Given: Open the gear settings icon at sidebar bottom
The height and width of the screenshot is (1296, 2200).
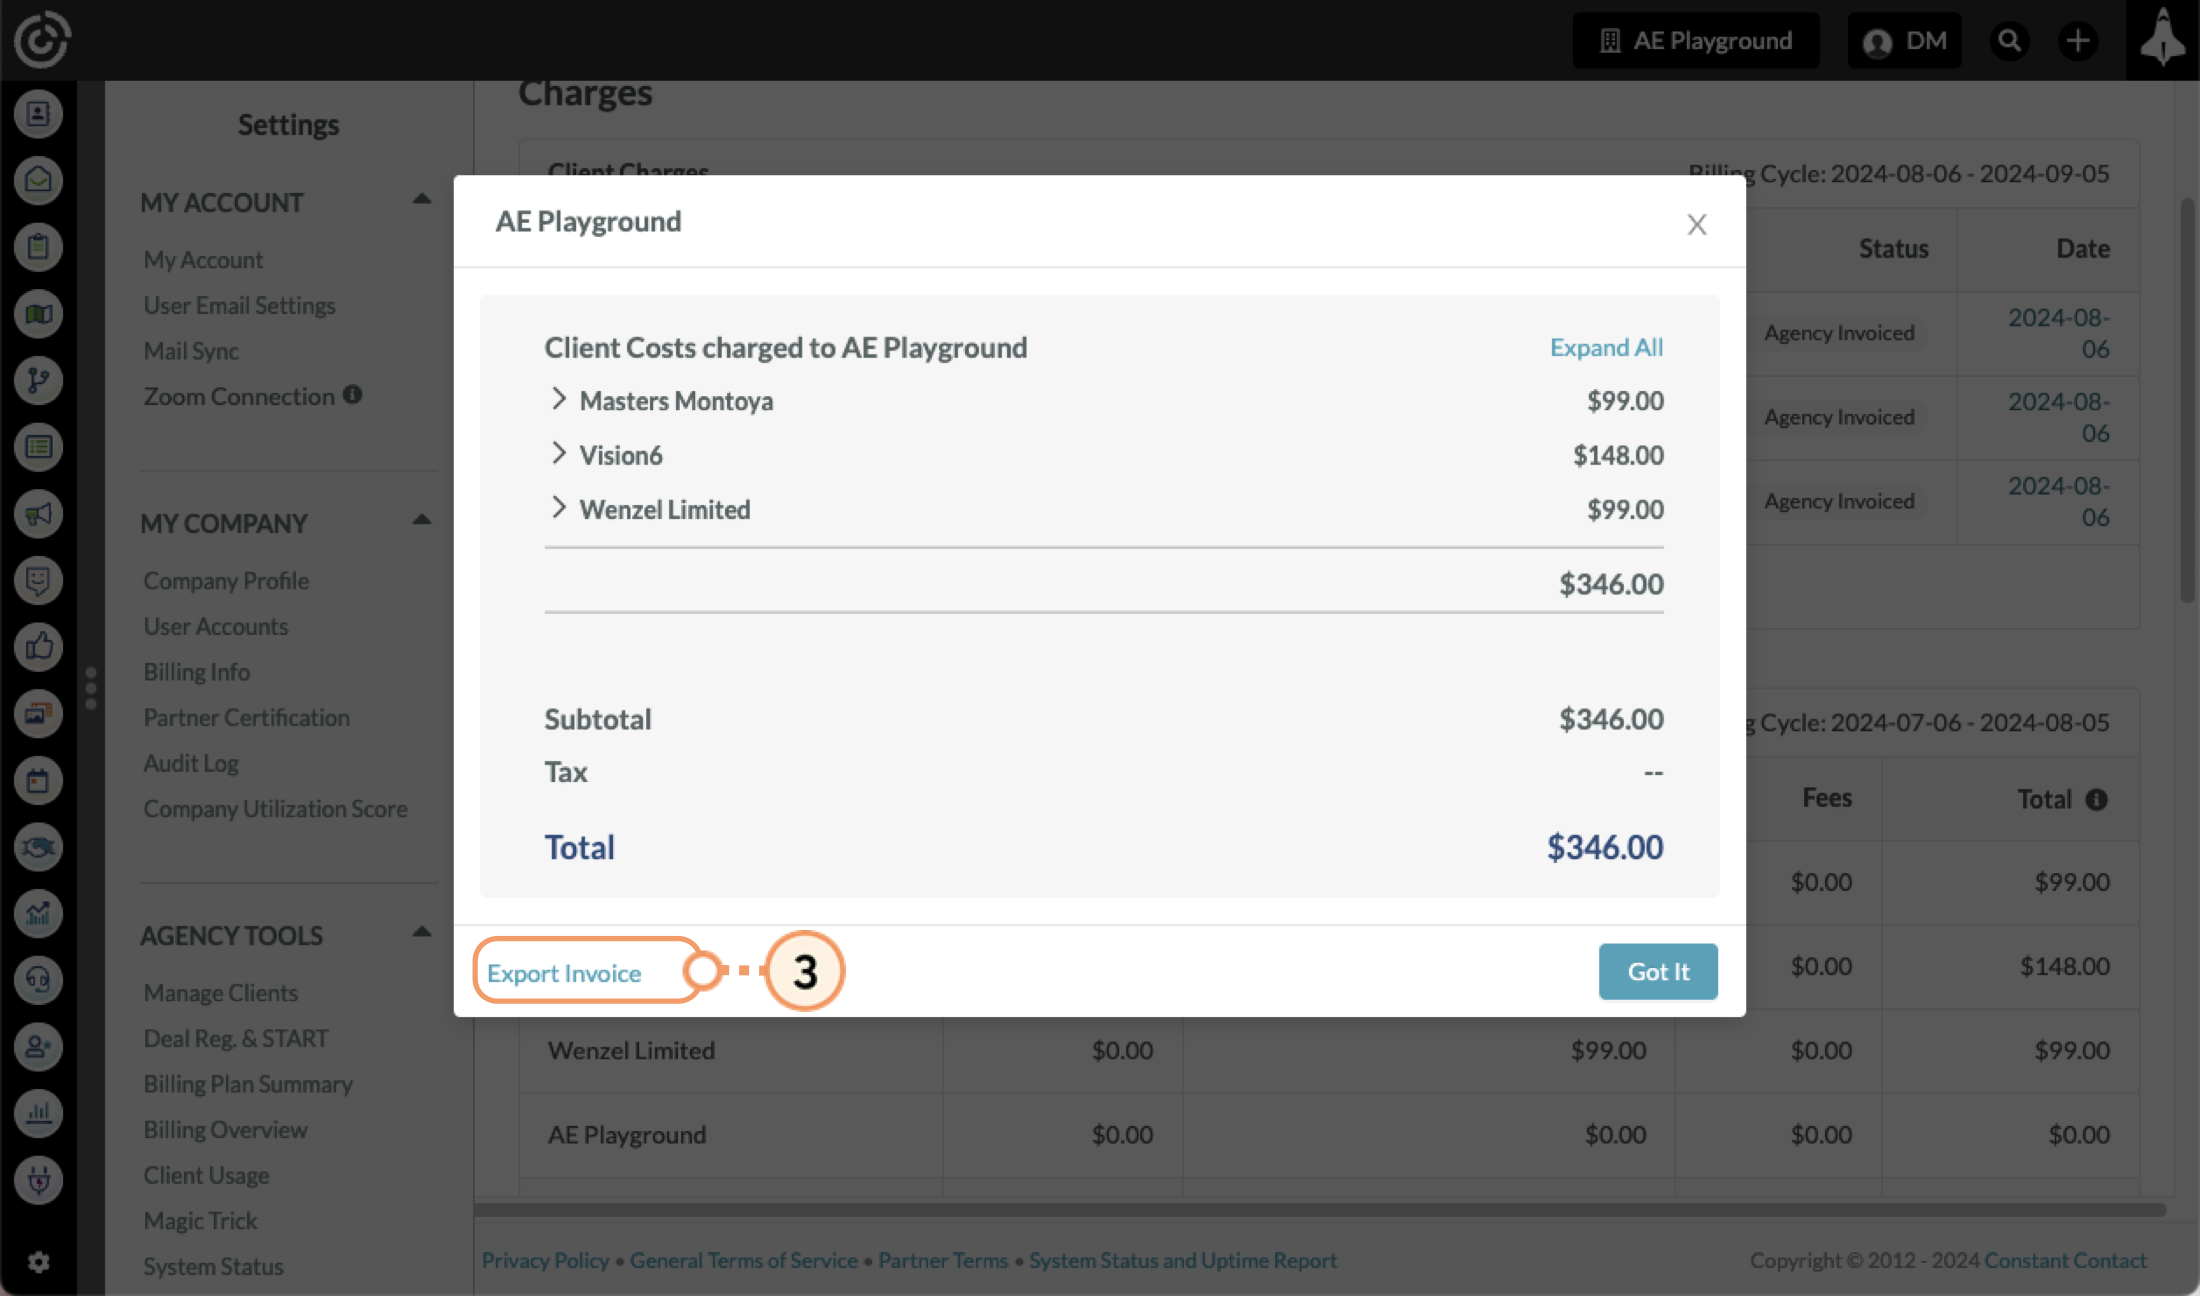Looking at the screenshot, I should pos(38,1262).
